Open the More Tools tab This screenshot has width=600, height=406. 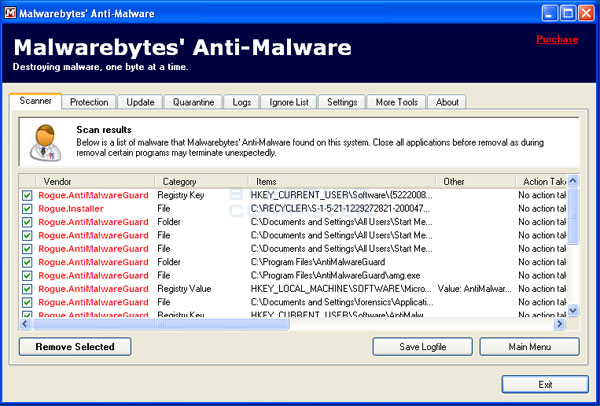click(396, 102)
